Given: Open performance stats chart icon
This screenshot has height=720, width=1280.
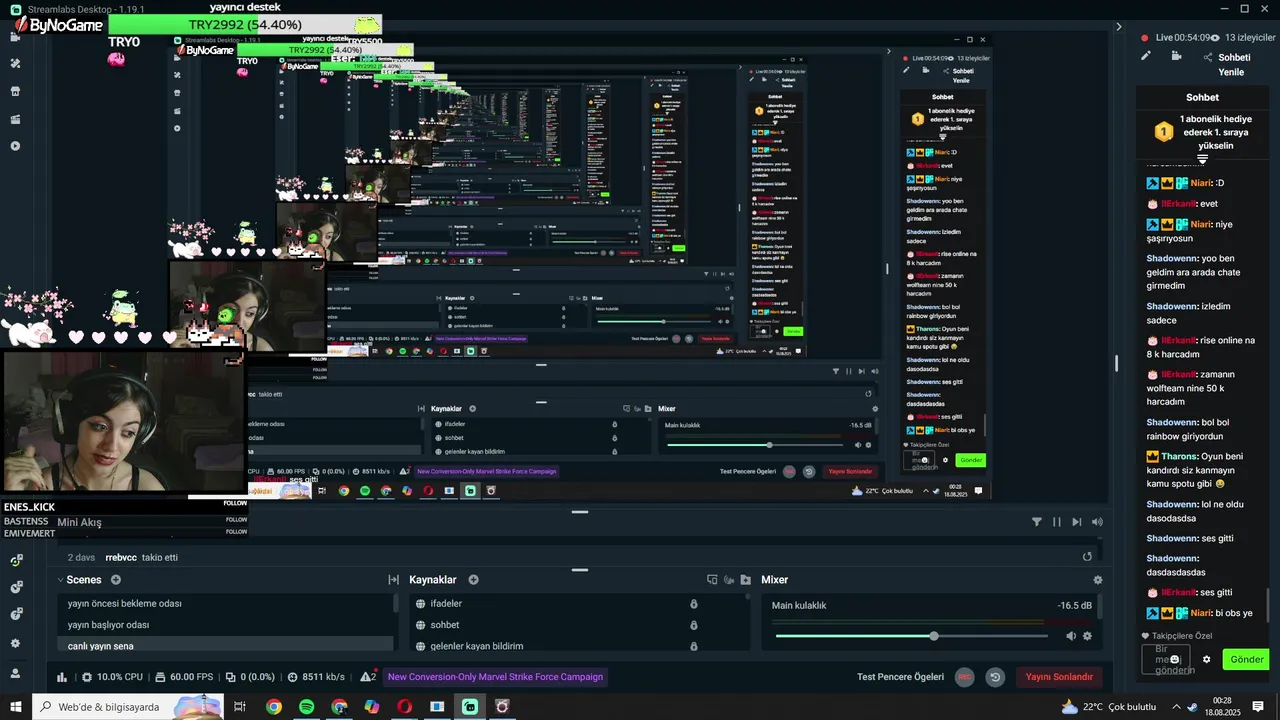Looking at the screenshot, I should point(62,677).
